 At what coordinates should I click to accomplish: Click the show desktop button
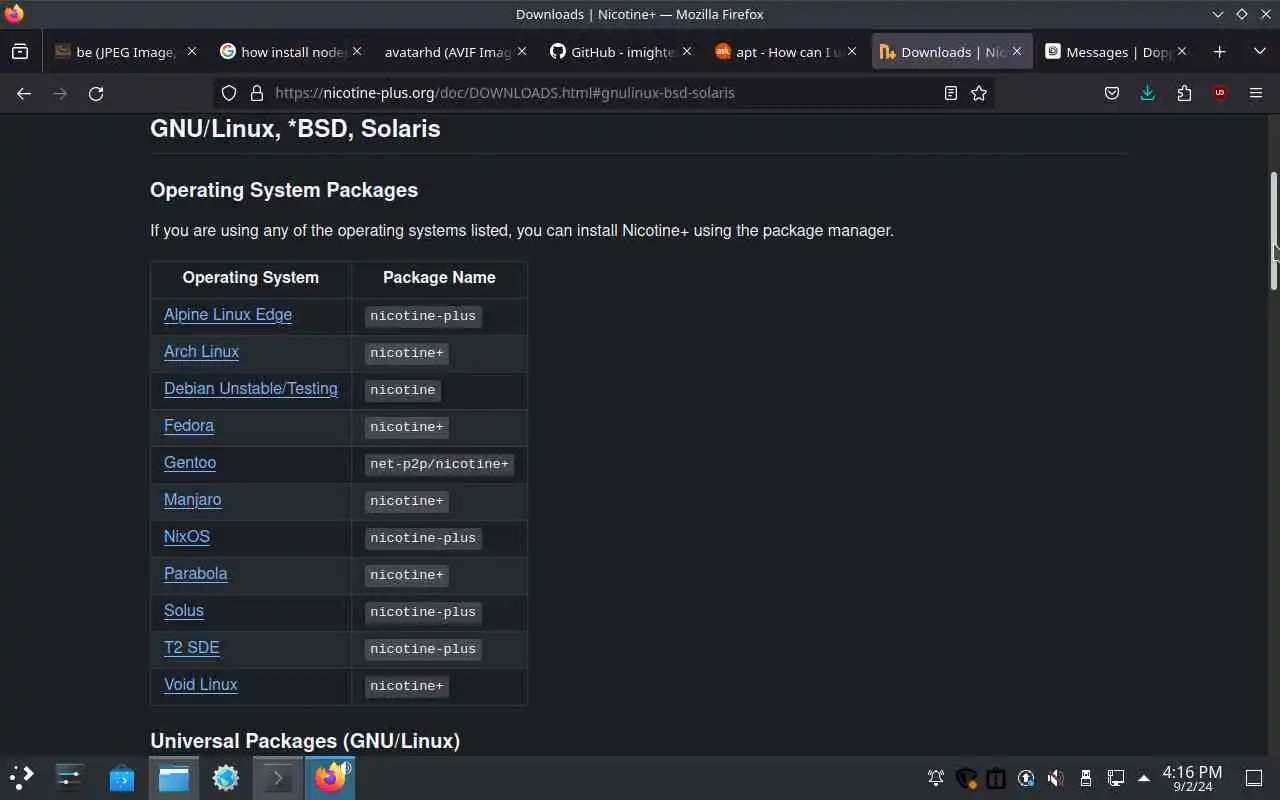(x=1254, y=778)
